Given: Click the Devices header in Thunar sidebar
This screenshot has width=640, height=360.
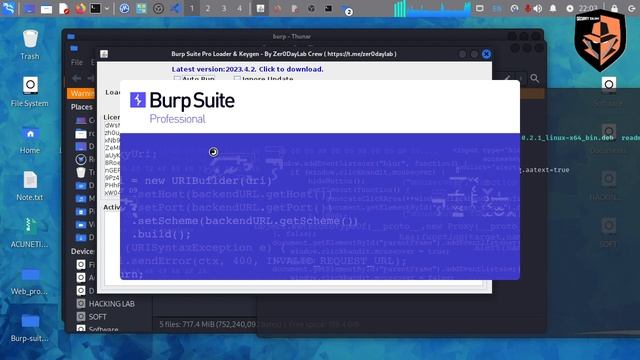Looking at the screenshot, I should pos(82,251).
